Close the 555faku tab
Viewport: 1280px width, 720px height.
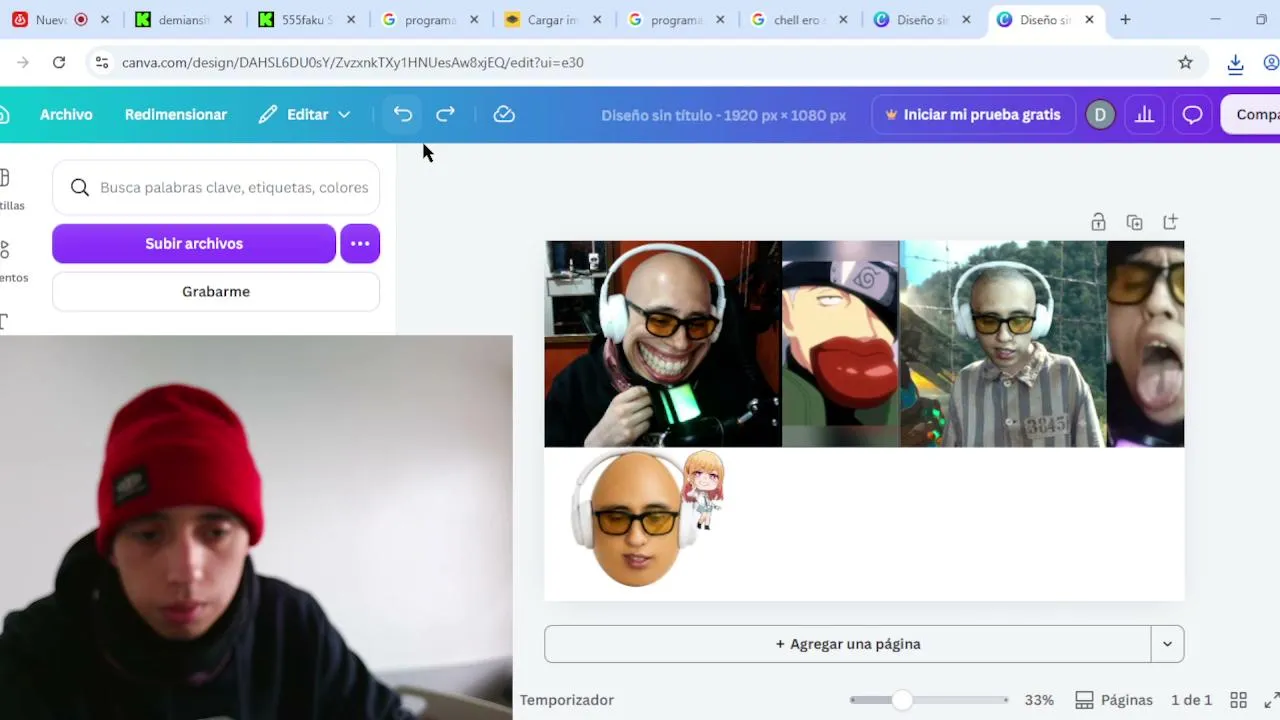(x=351, y=20)
